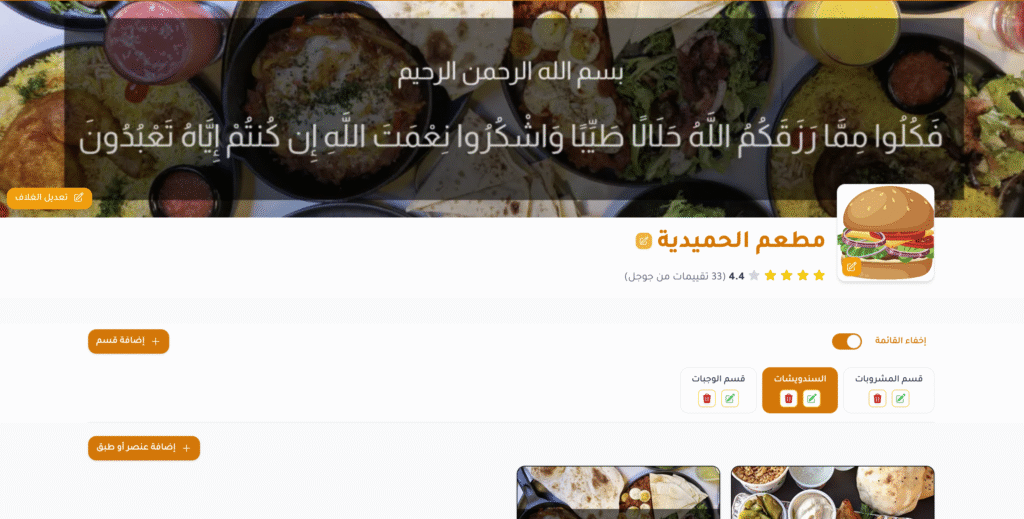This screenshot has height=519, width=1024.
Task: Click the edit icon on the burger logo
Action: tap(851, 267)
